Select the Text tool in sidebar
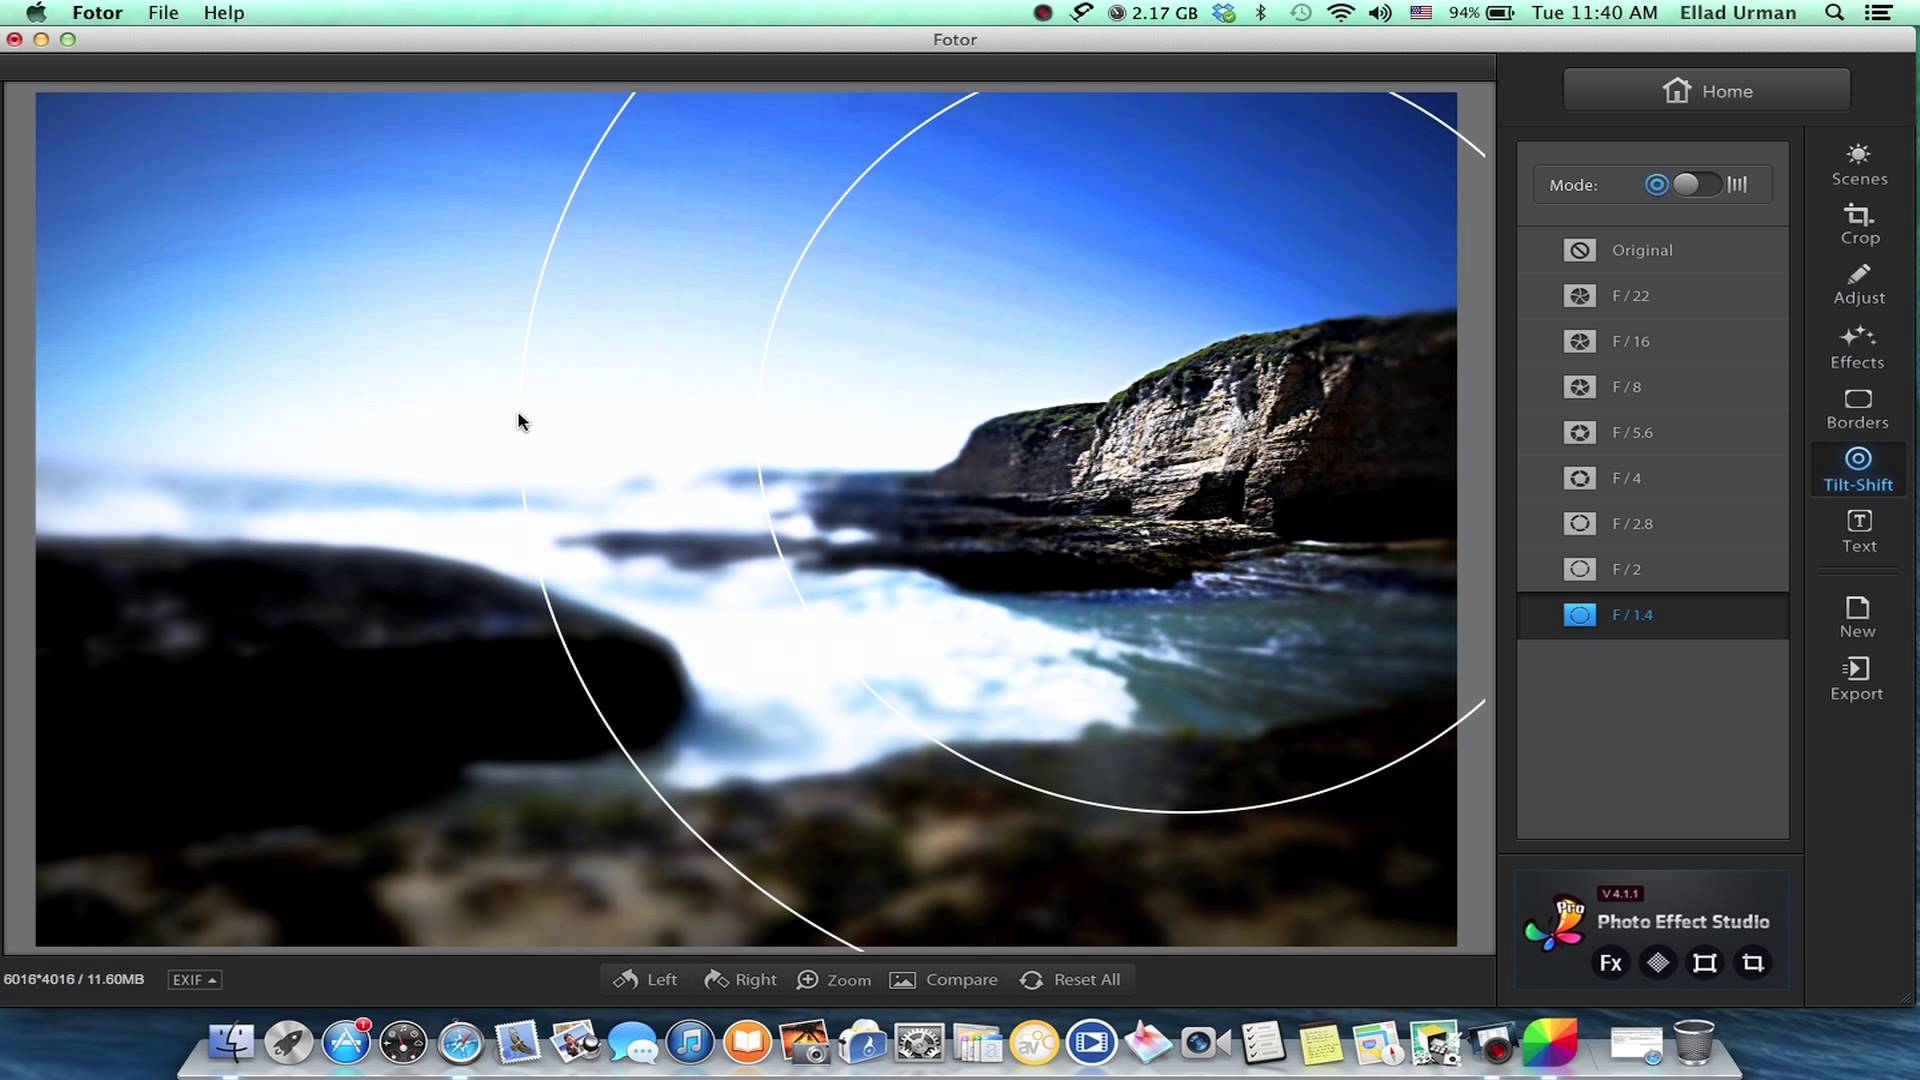Image resolution: width=1920 pixels, height=1080 pixels. (x=1858, y=529)
